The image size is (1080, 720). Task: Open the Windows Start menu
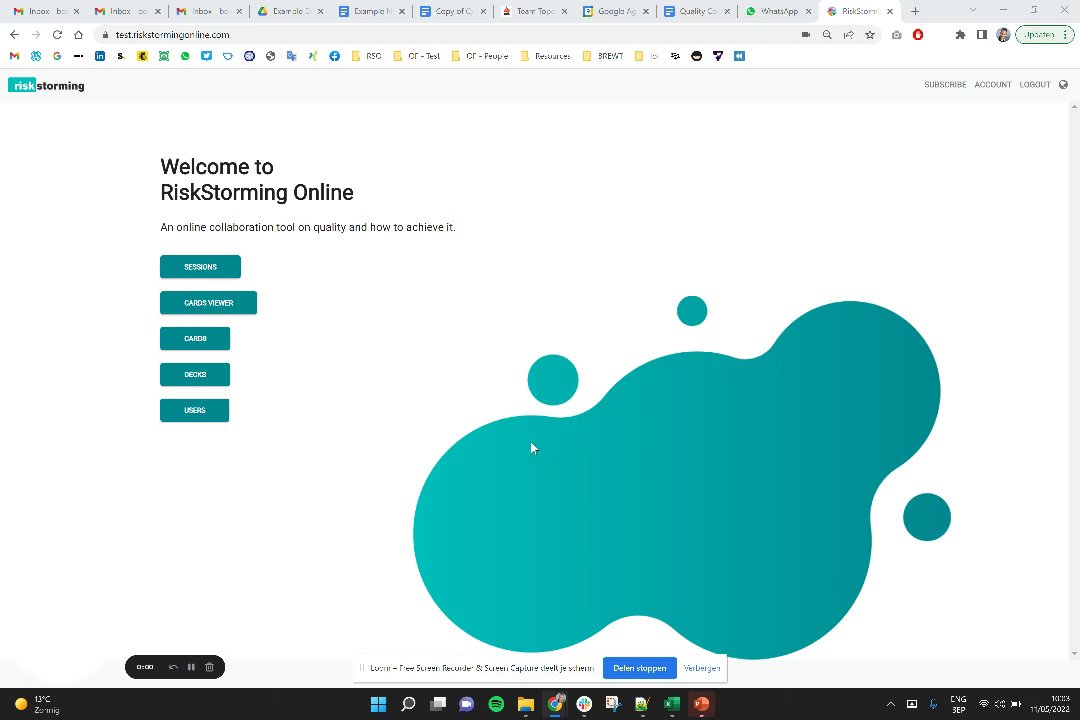378,704
